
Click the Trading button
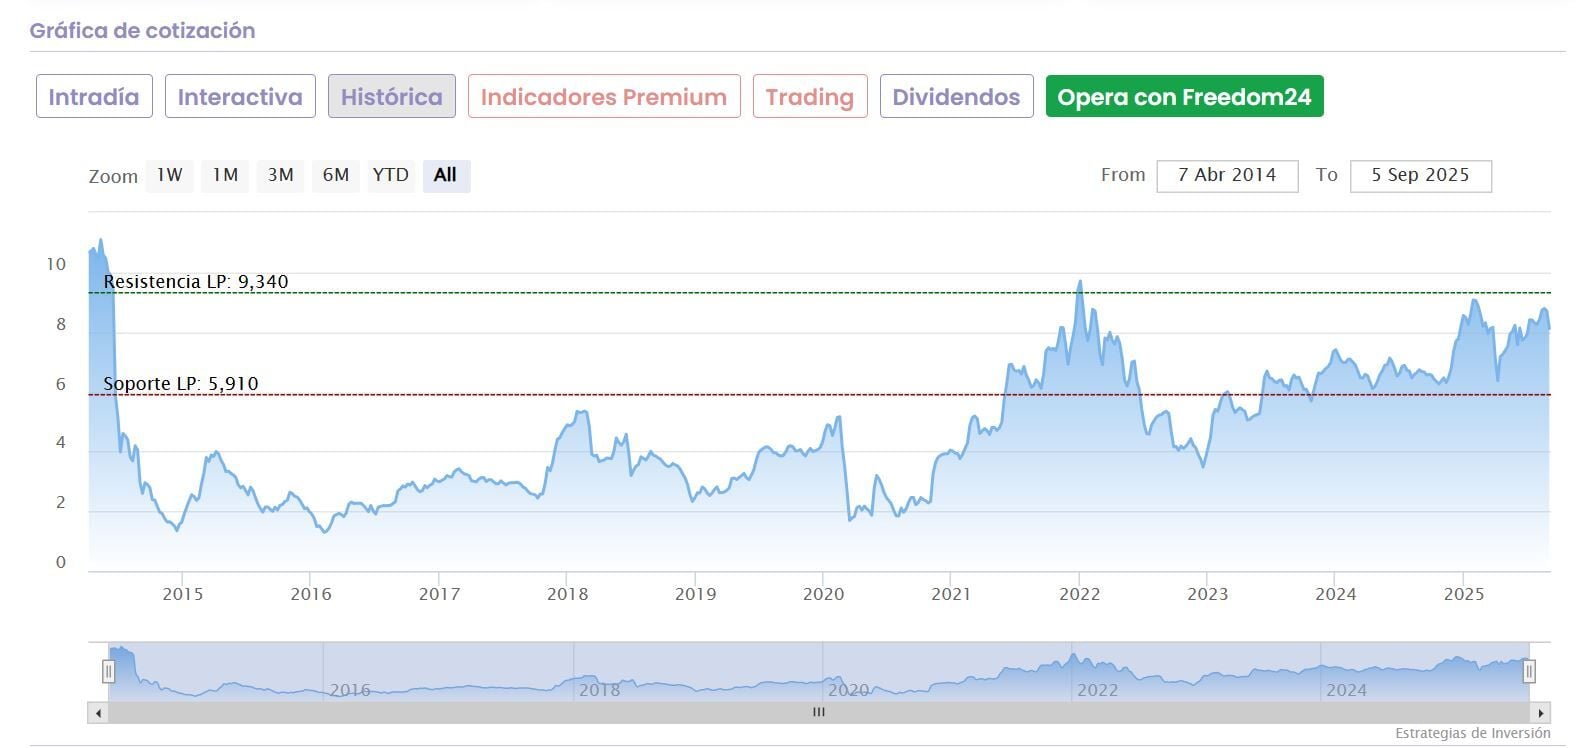coord(810,97)
